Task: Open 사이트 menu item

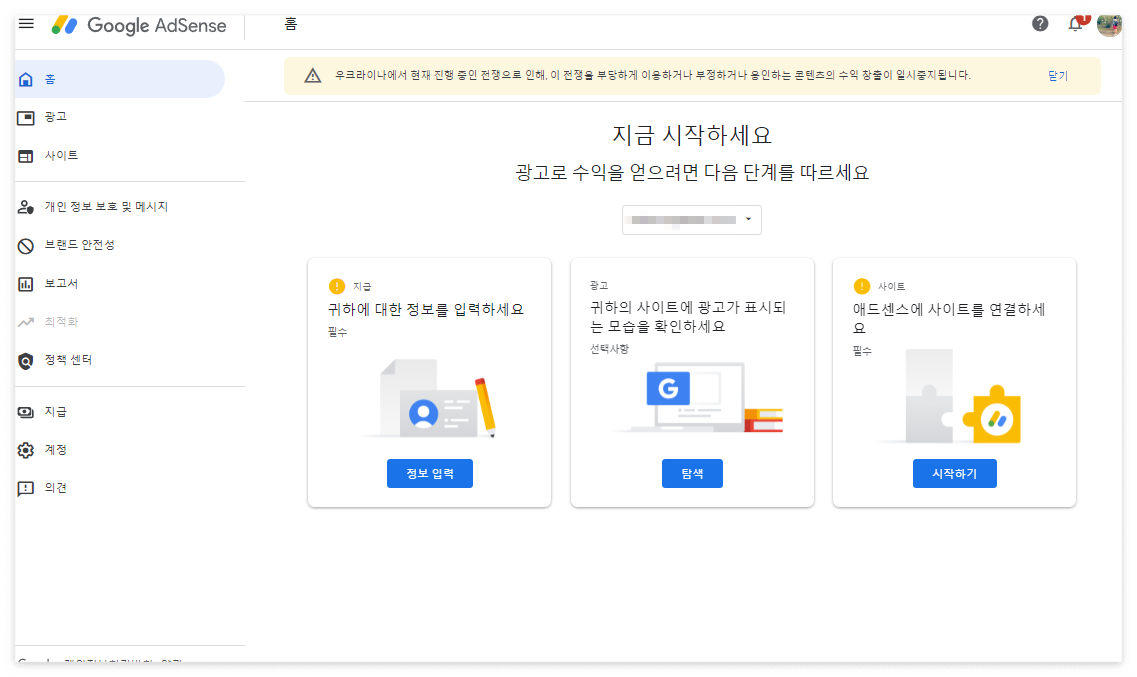Action: (x=62, y=155)
